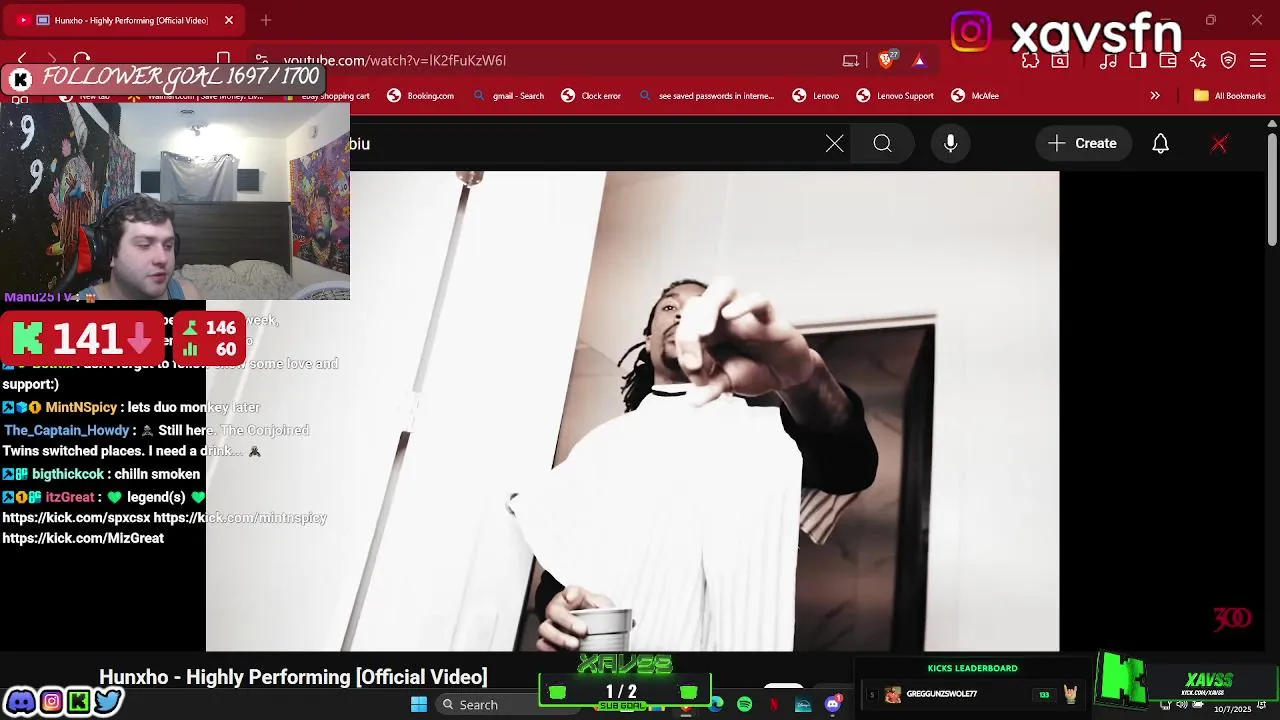This screenshot has height=720, width=1280.
Task: Click username bigthickcok in chat
Action: point(67,474)
